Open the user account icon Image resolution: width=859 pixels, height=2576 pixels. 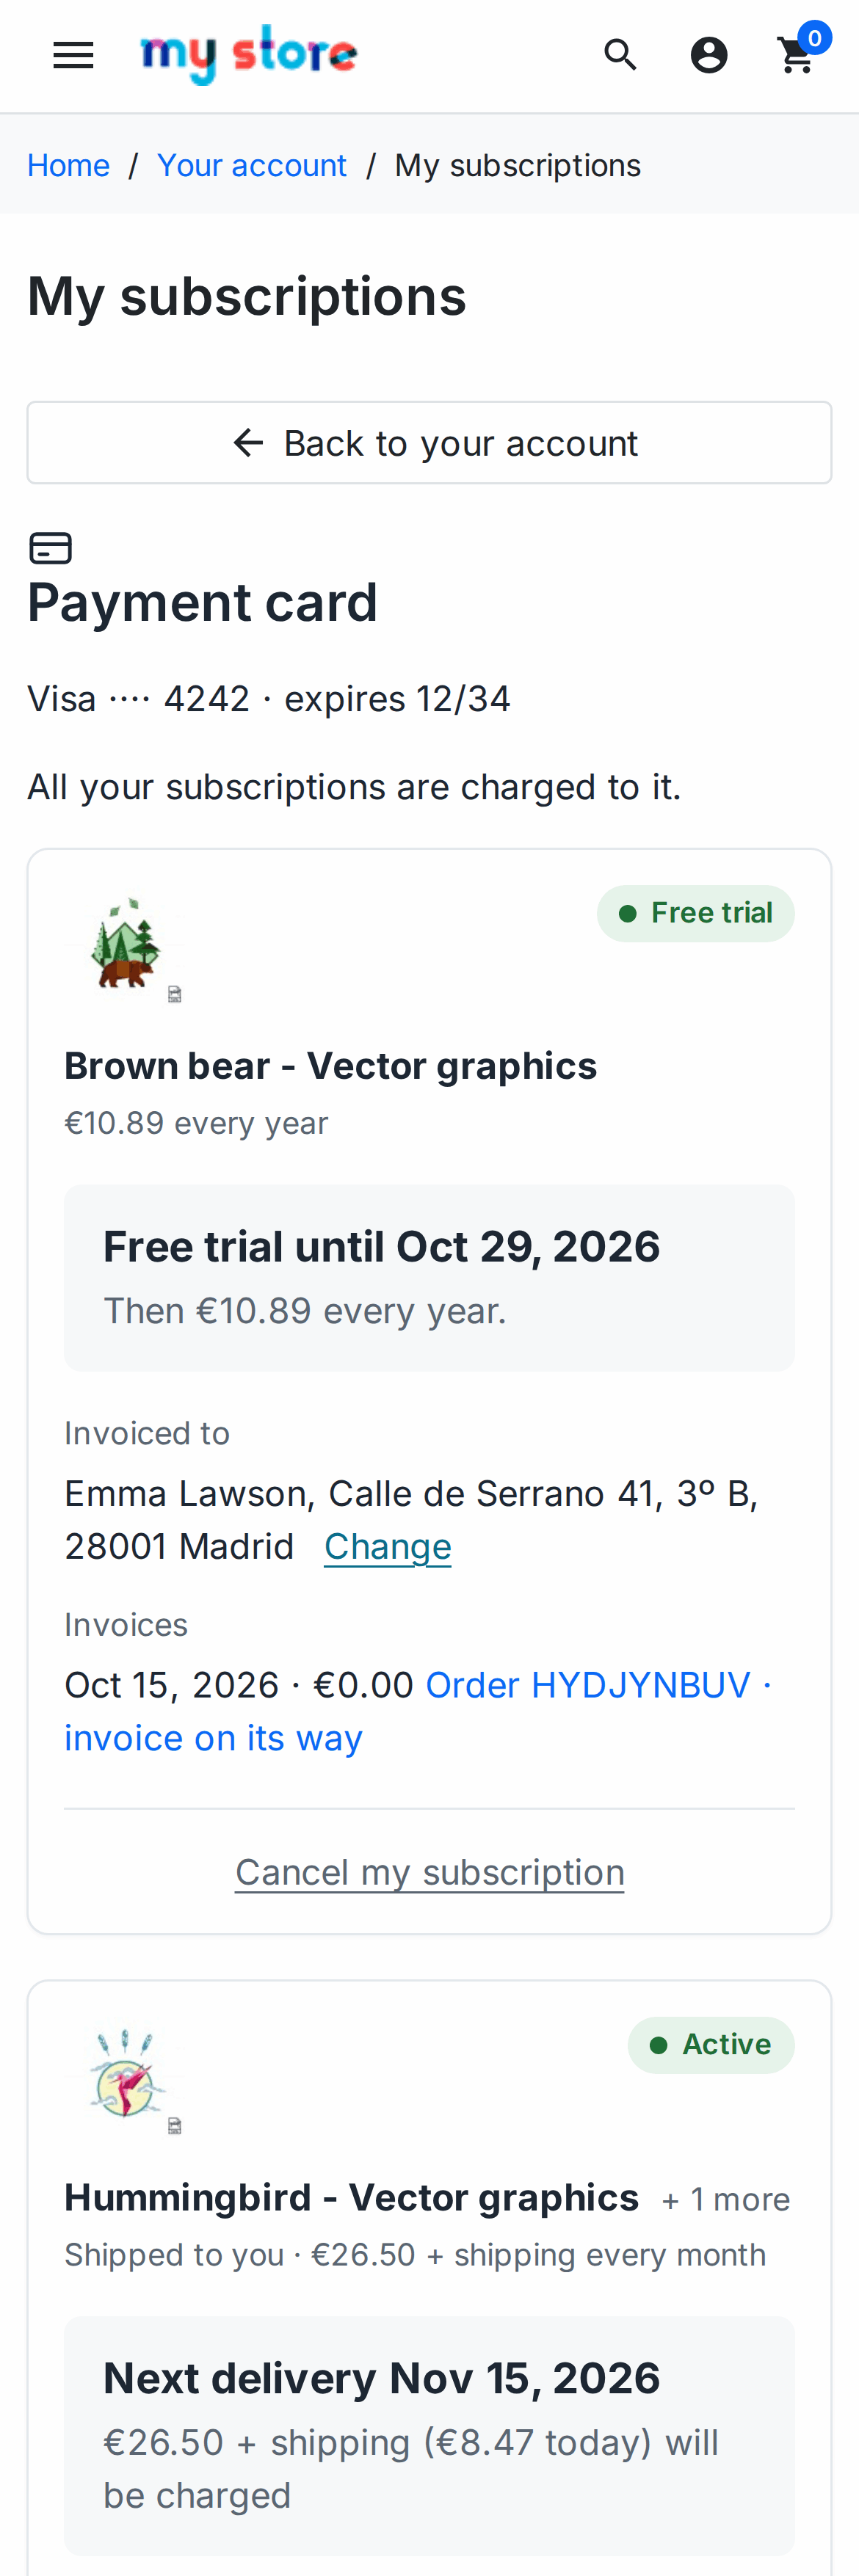pyautogui.click(x=709, y=55)
